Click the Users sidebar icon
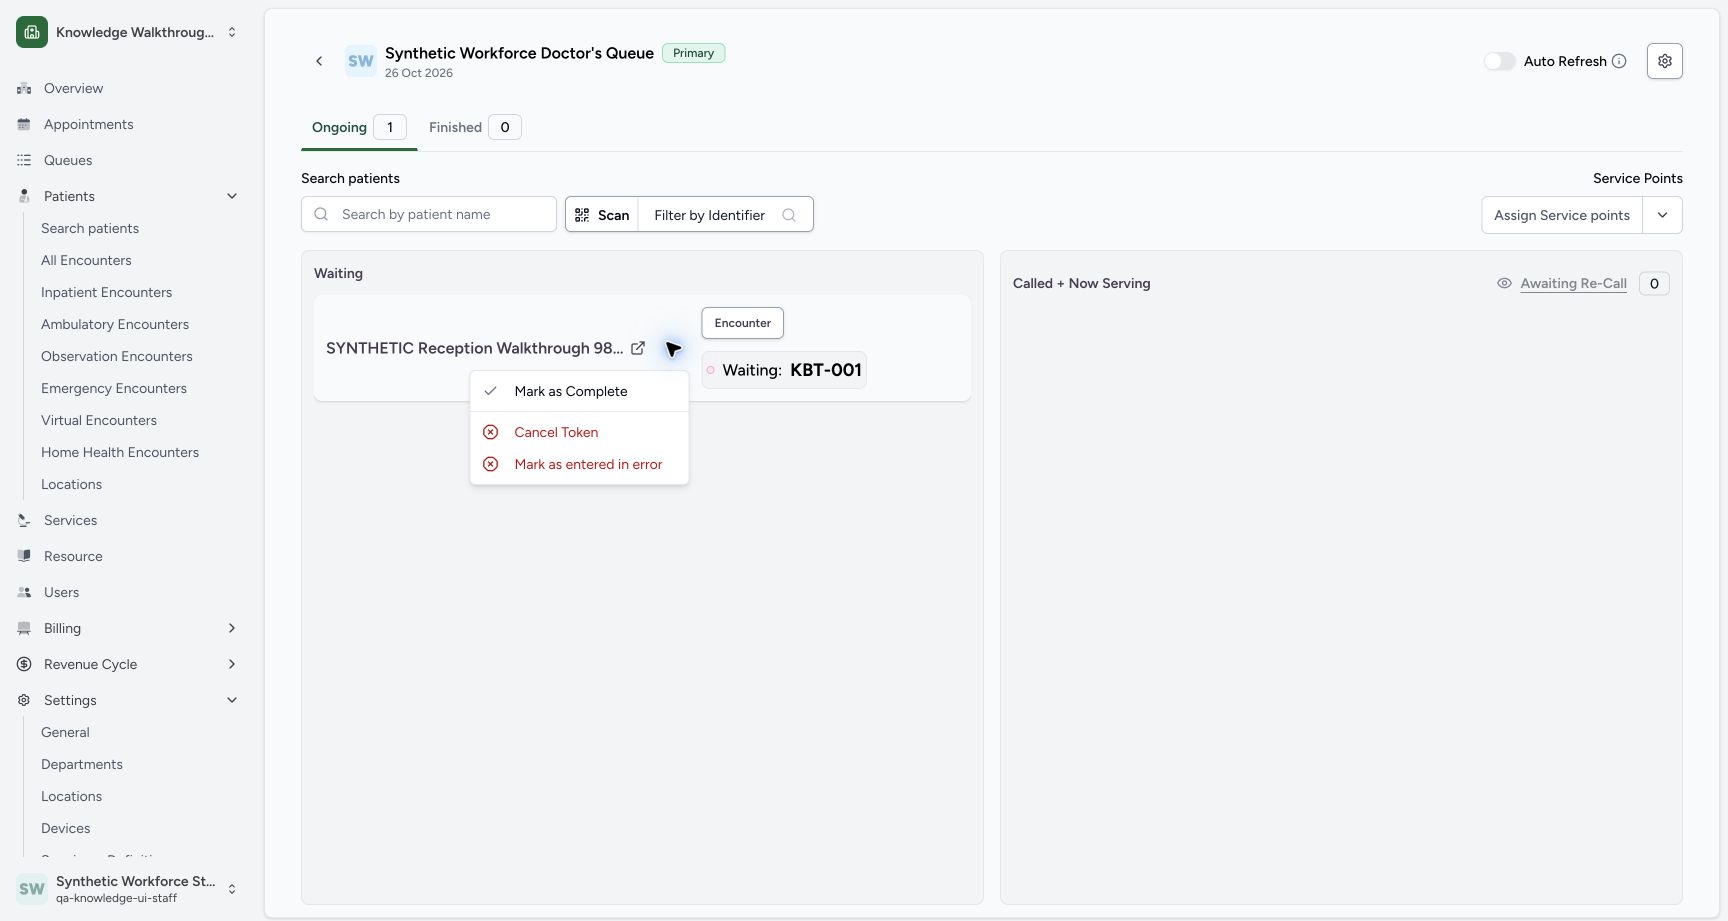Screen dimensions: 1728x921 click(x=24, y=592)
